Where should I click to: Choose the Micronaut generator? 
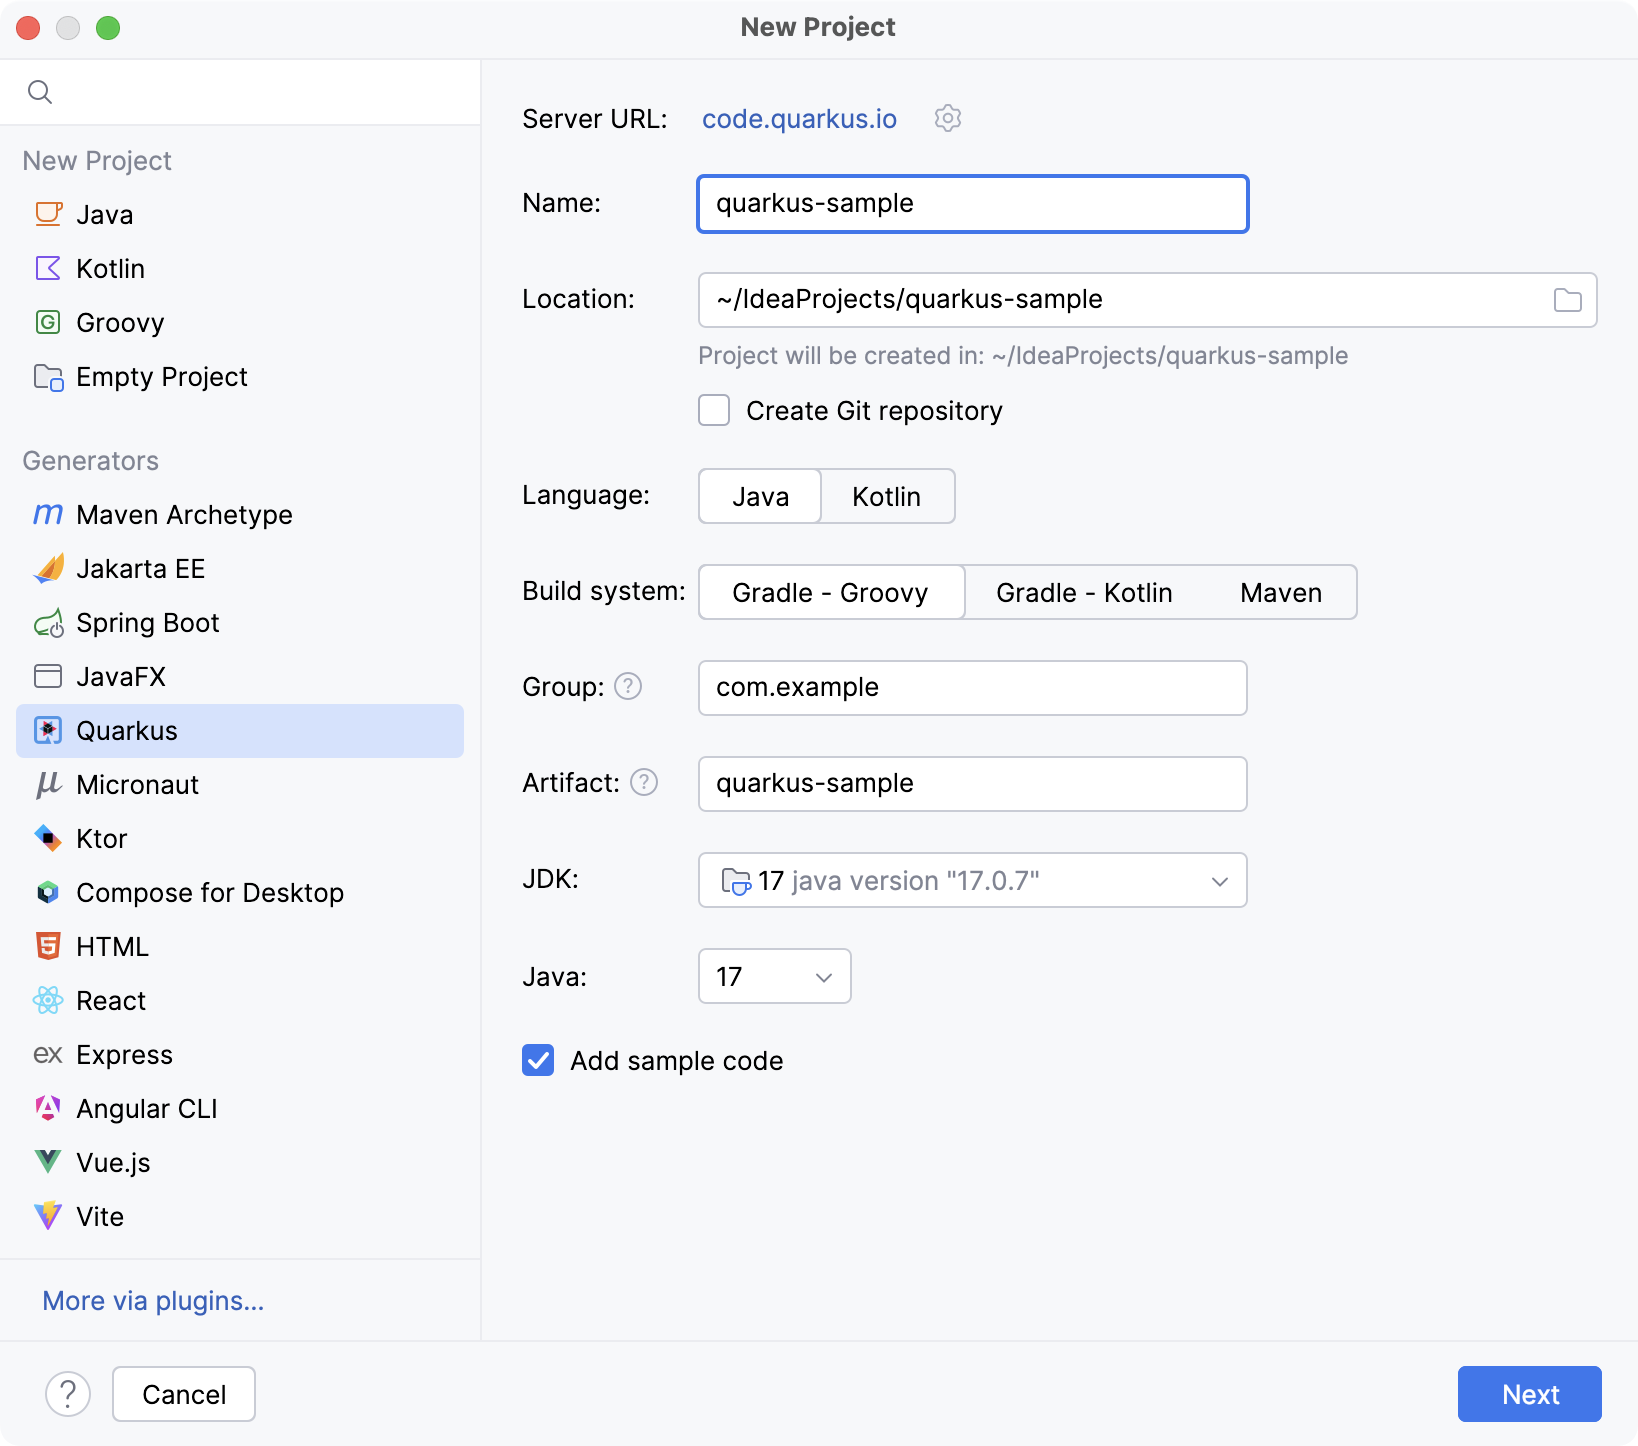[x=137, y=785]
